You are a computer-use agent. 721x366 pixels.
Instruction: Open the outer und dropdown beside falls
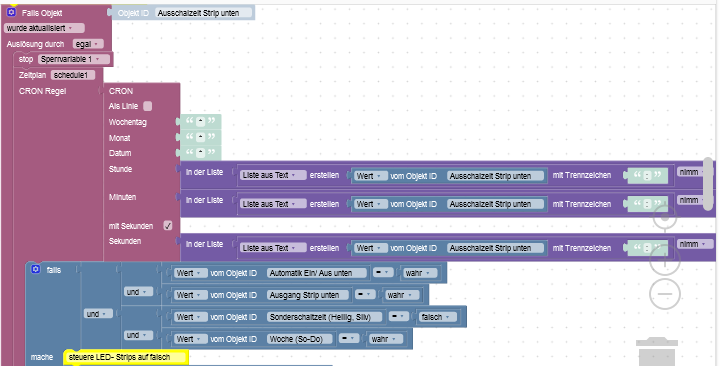[98, 314]
